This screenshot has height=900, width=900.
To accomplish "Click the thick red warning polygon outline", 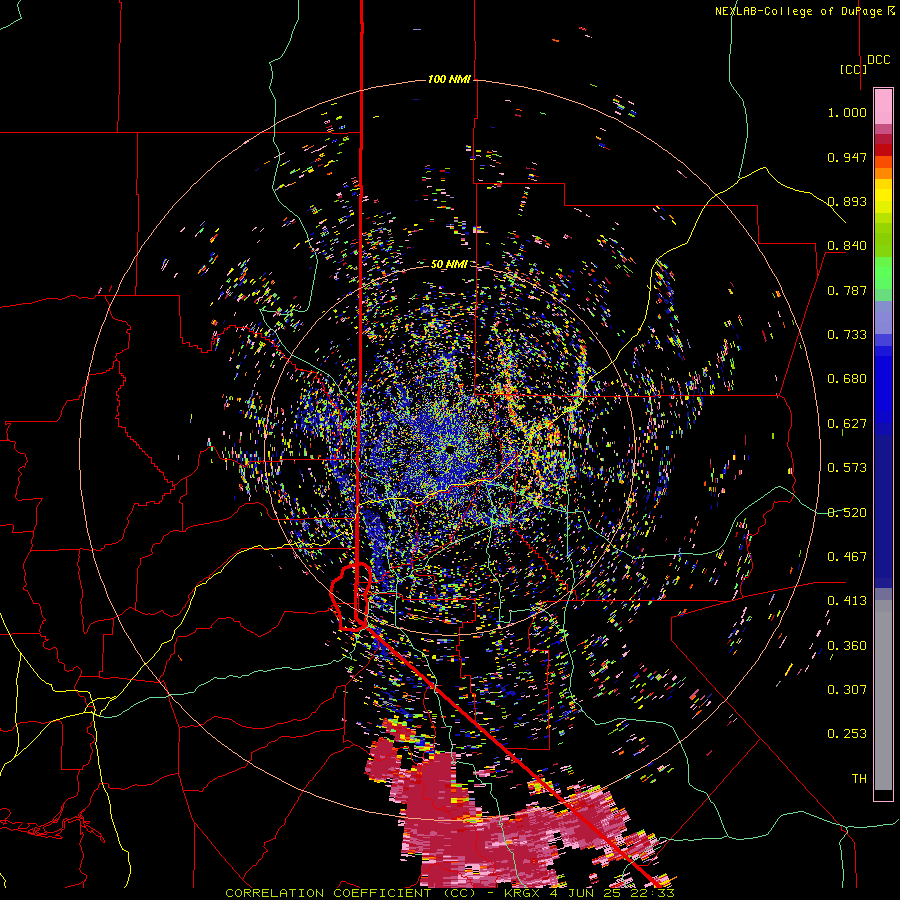I will point(351,598).
